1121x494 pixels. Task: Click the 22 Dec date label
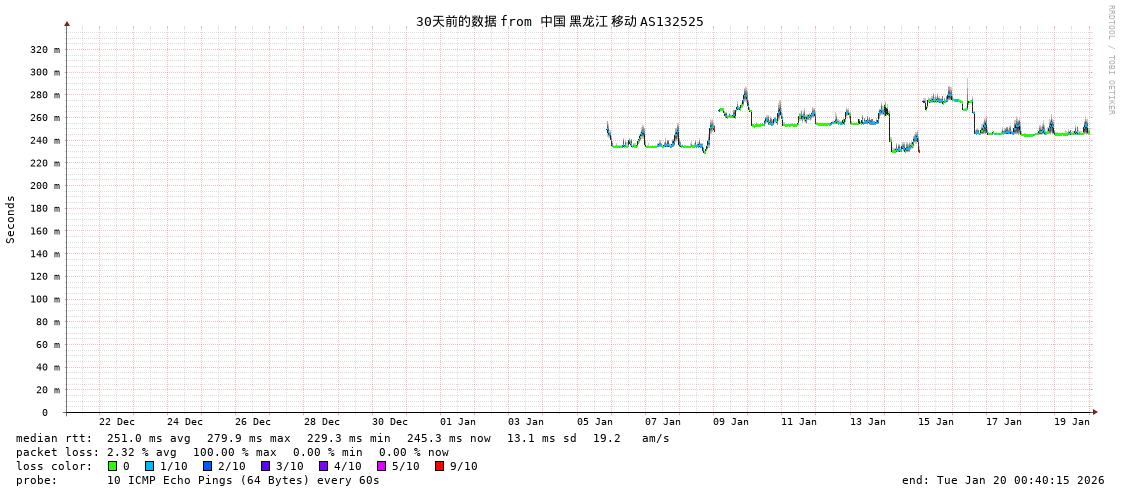(117, 422)
